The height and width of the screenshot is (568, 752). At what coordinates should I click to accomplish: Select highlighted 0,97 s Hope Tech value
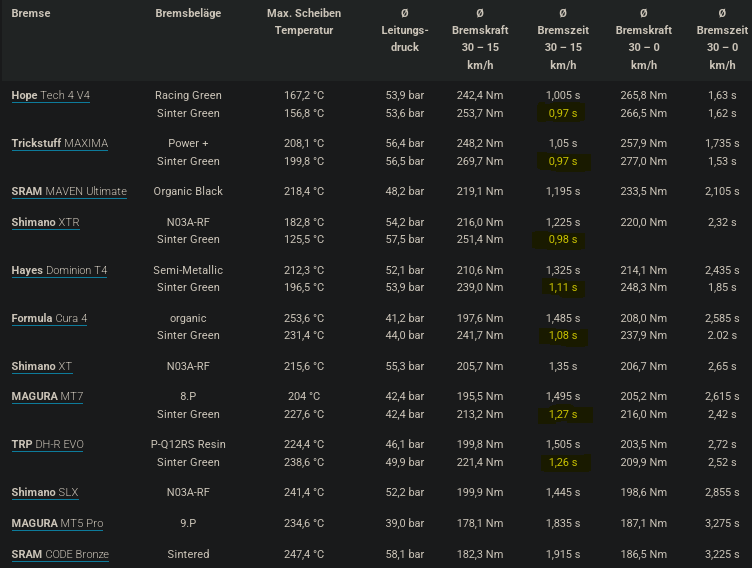[563, 113]
